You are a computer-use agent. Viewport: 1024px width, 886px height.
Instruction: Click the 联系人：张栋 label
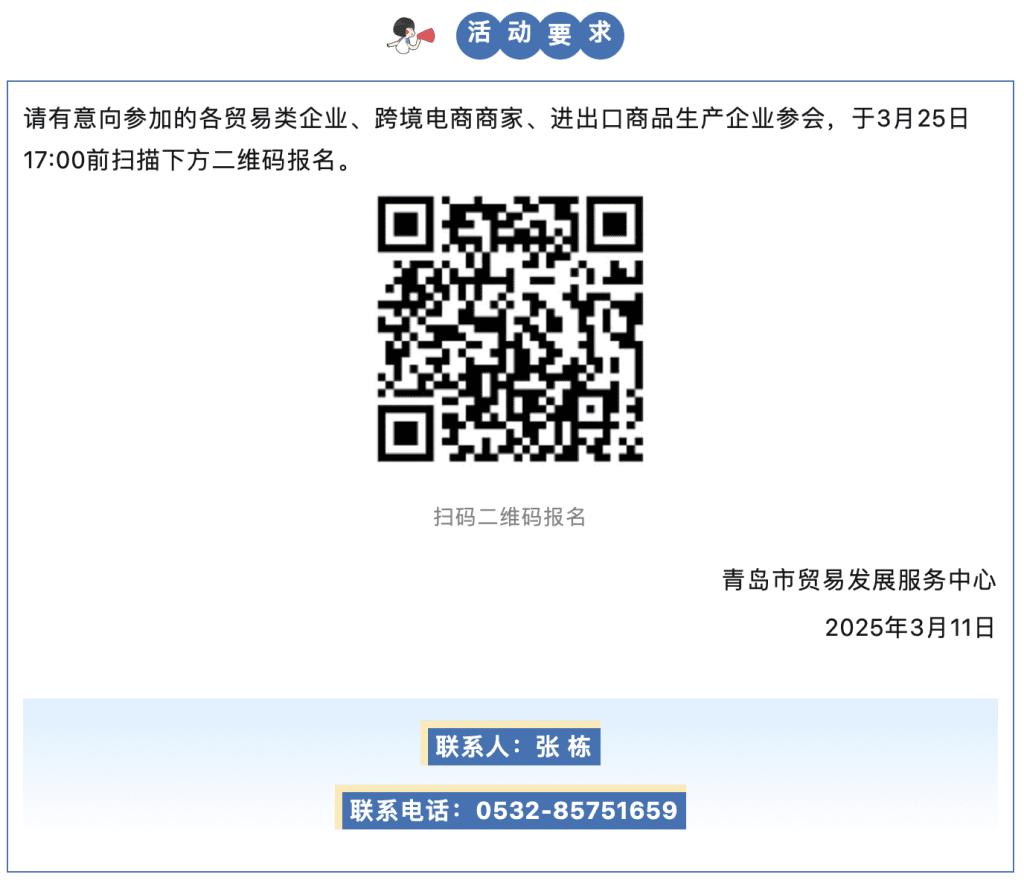(x=513, y=746)
